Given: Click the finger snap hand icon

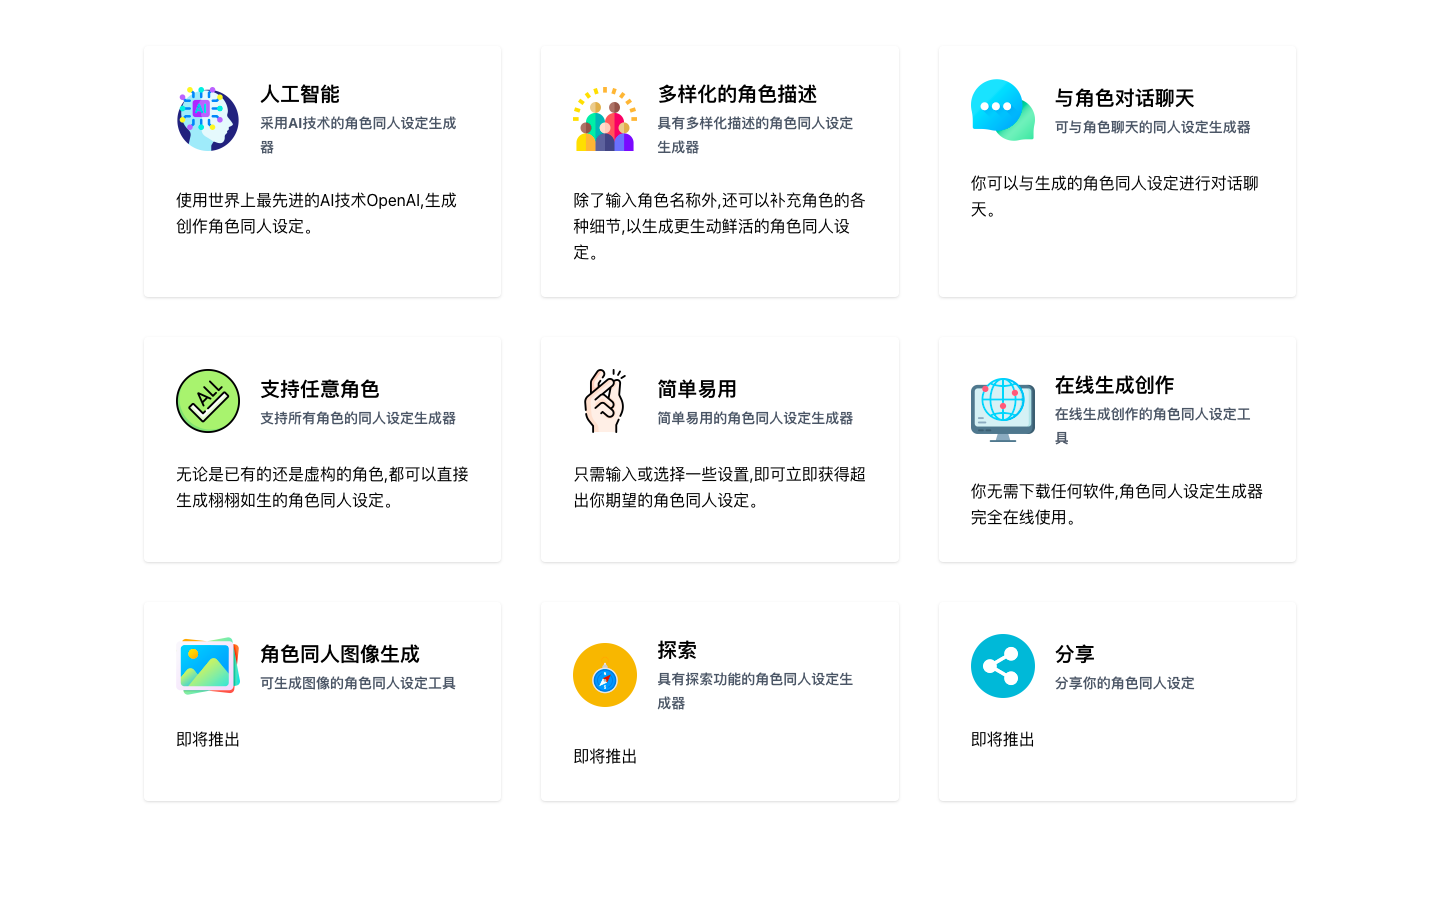Looking at the screenshot, I should [605, 401].
